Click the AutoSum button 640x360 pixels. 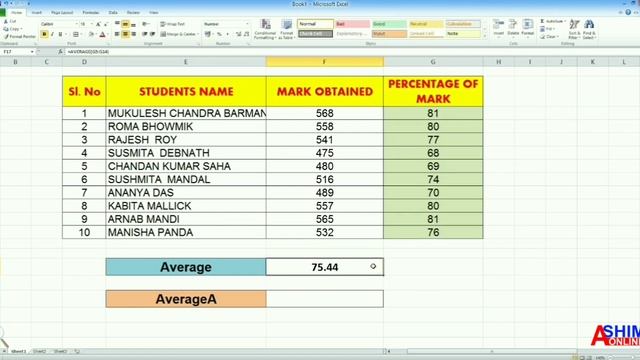pyautogui.click(x=552, y=21)
